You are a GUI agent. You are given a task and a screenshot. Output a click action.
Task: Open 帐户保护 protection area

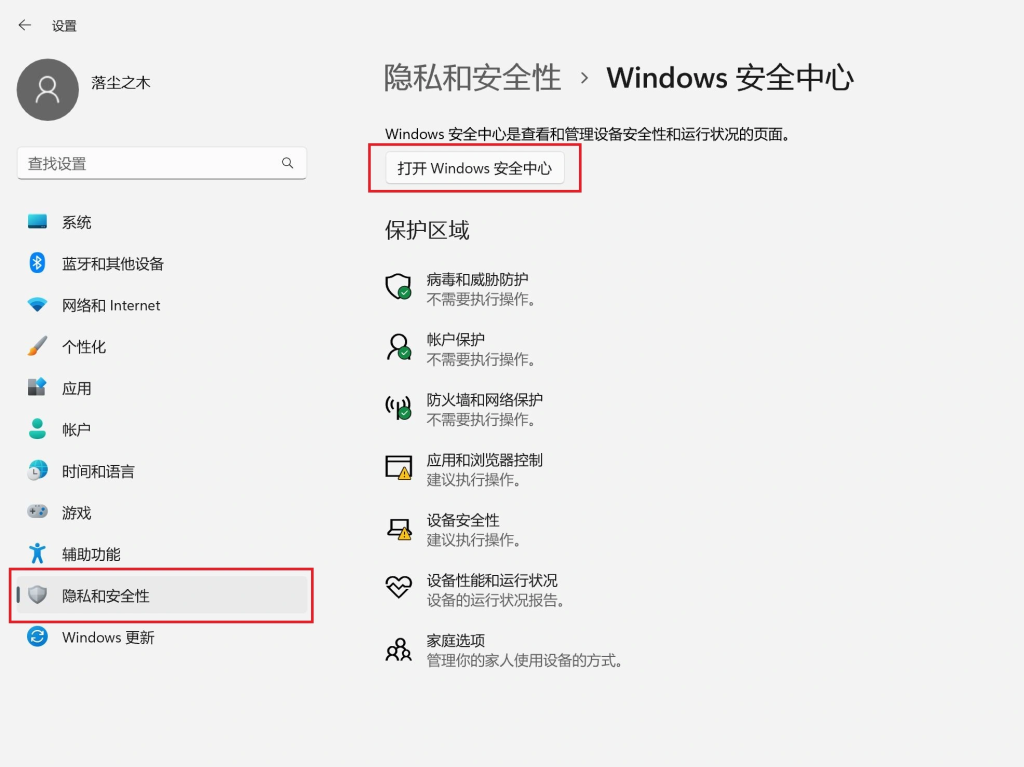pyautogui.click(x=460, y=349)
